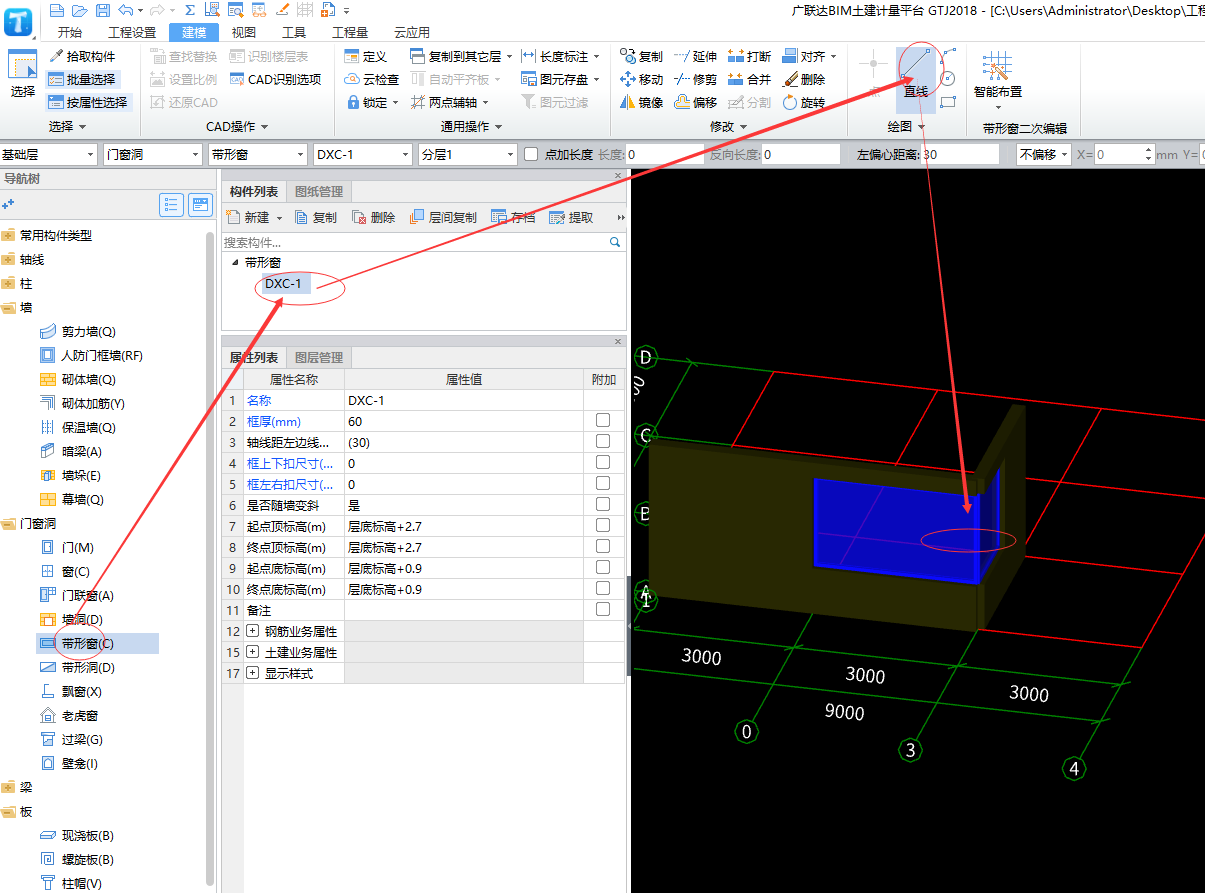Click 提取 button in component list
The image size is (1205, 893).
[571, 217]
